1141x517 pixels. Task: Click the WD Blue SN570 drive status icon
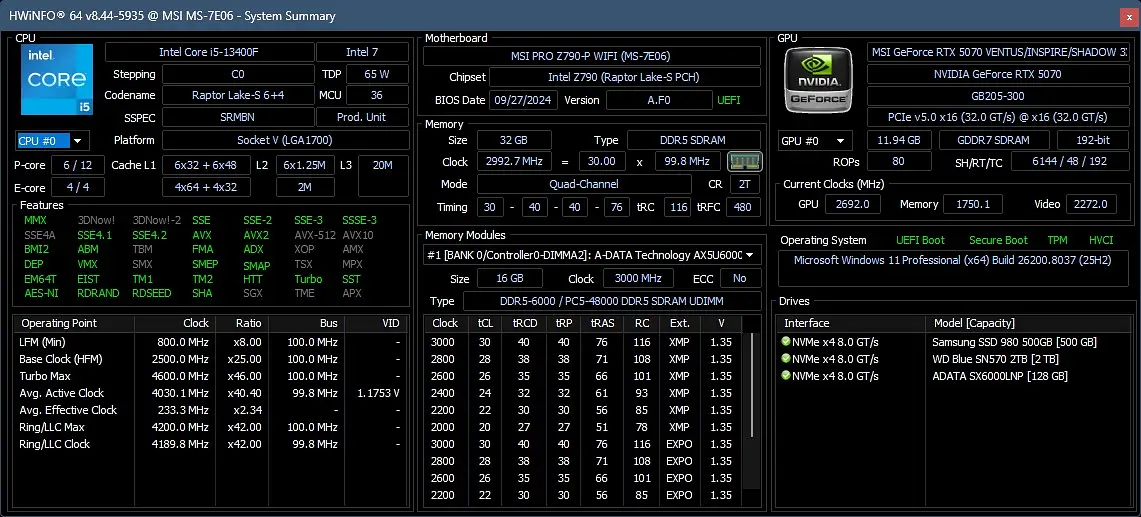tap(786, 358)
